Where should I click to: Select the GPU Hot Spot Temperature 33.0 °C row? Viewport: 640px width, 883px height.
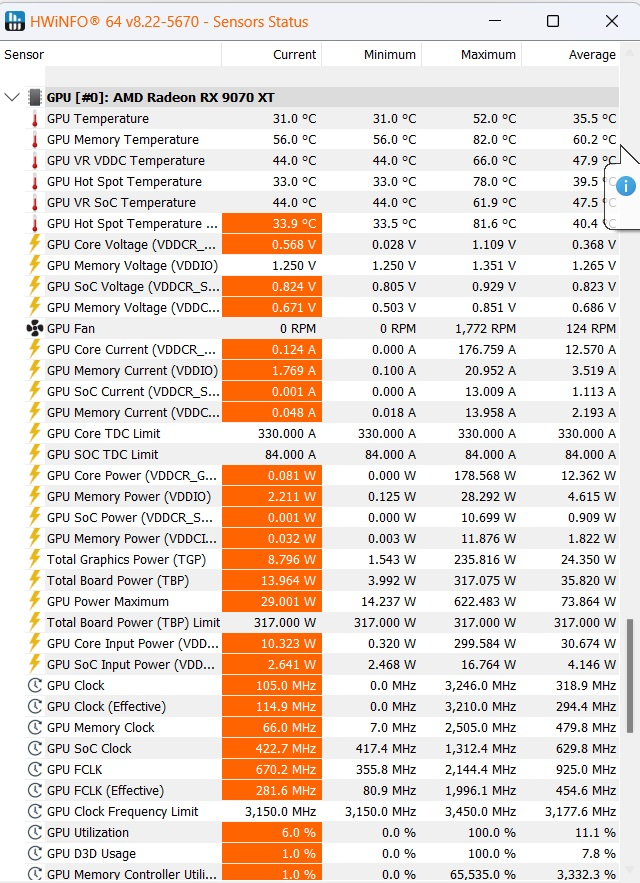322,181
